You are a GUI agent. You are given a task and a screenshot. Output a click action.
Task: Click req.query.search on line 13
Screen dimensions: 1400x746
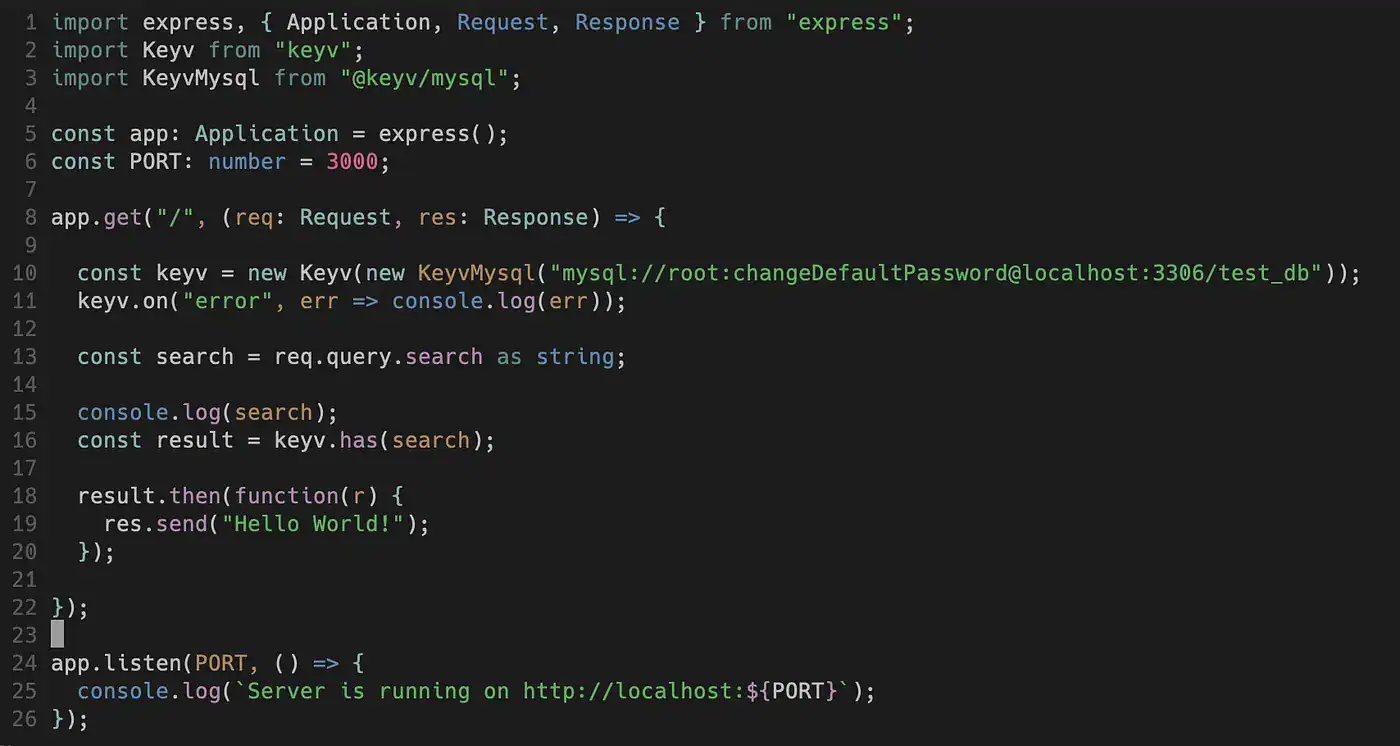point(378,357)
